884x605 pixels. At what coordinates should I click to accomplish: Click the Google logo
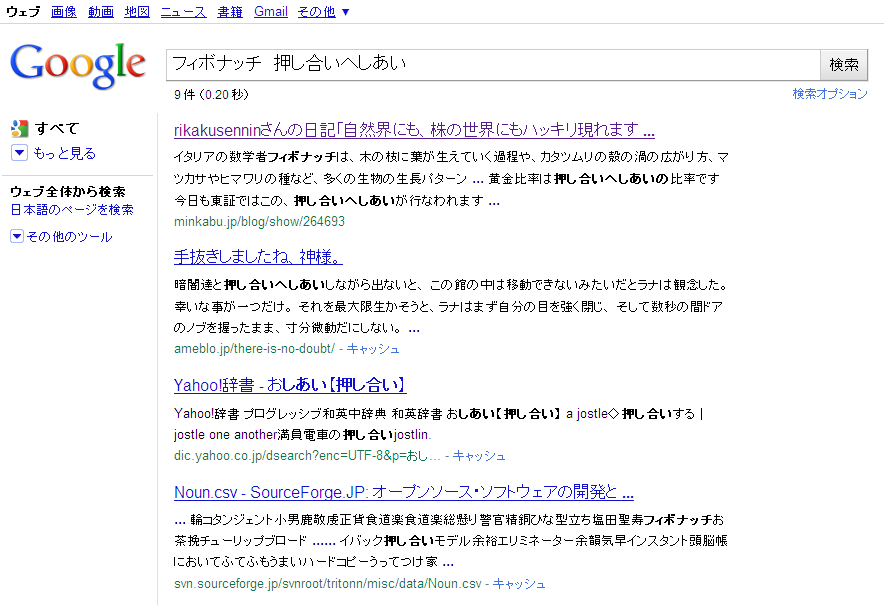77,66
